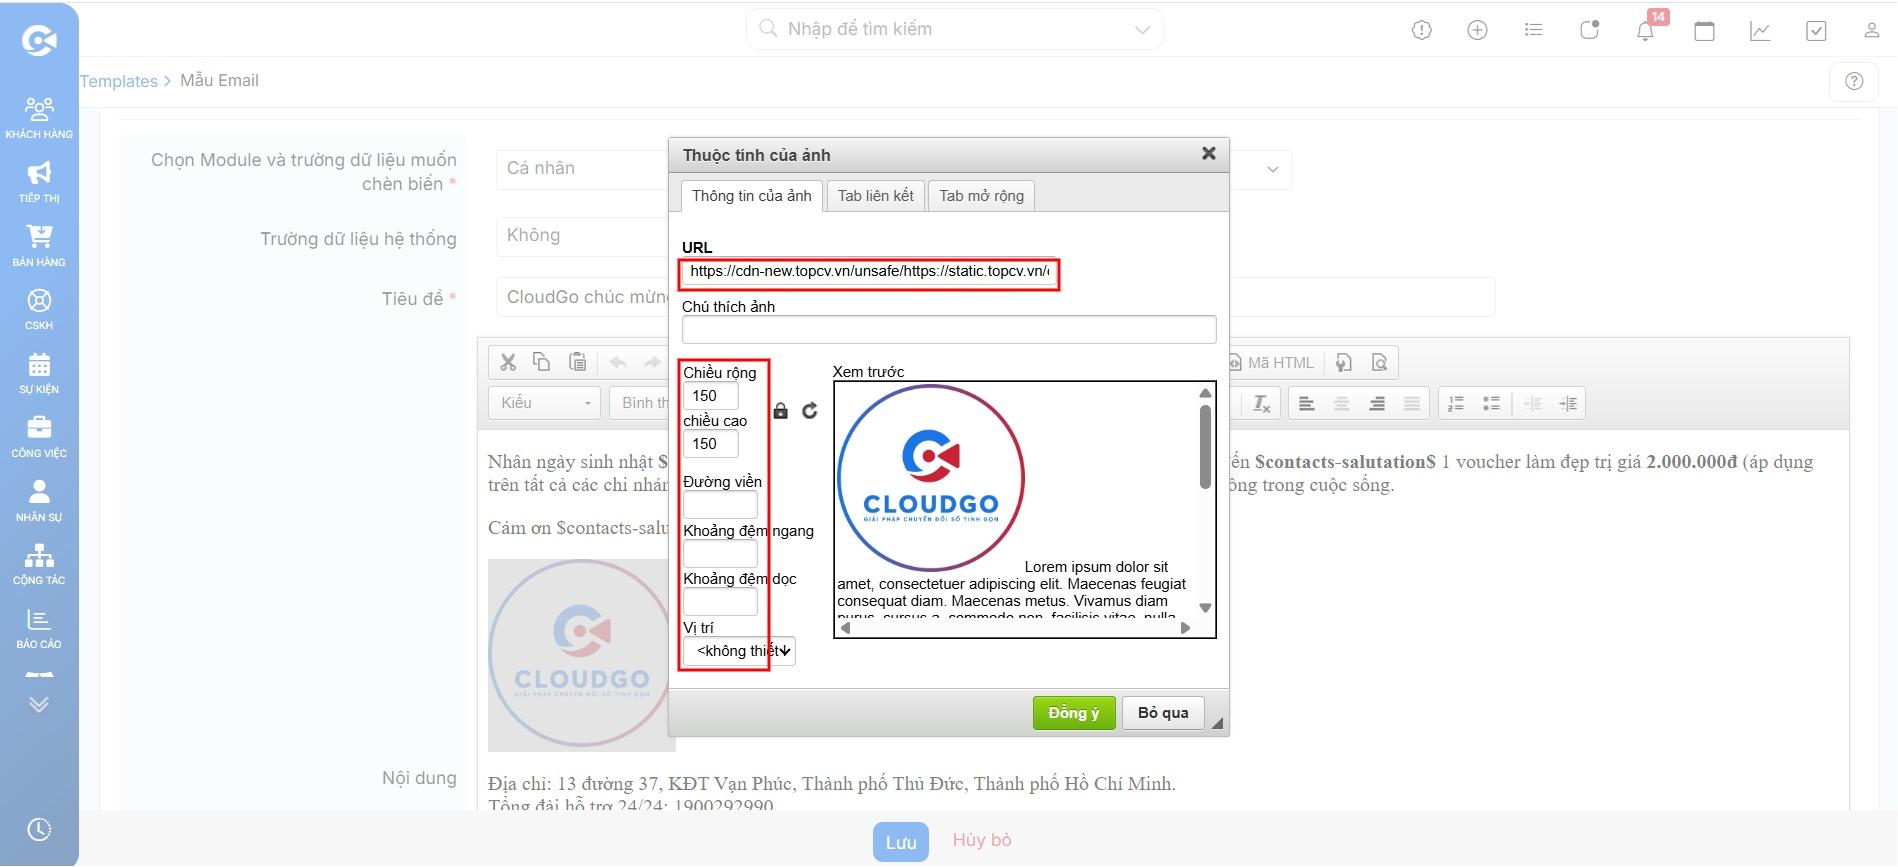Click the Hủy bỏ cancel link
1898x867 pixels.
(x=982, y=840)
